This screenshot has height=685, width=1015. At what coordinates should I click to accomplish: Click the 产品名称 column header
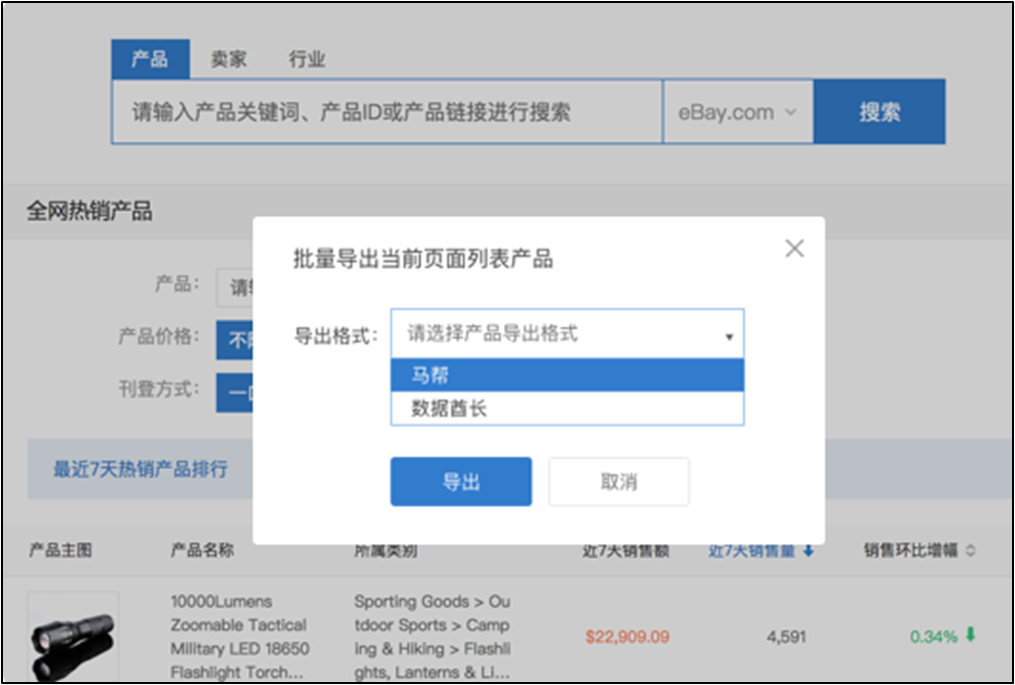[x=202, y=551]
